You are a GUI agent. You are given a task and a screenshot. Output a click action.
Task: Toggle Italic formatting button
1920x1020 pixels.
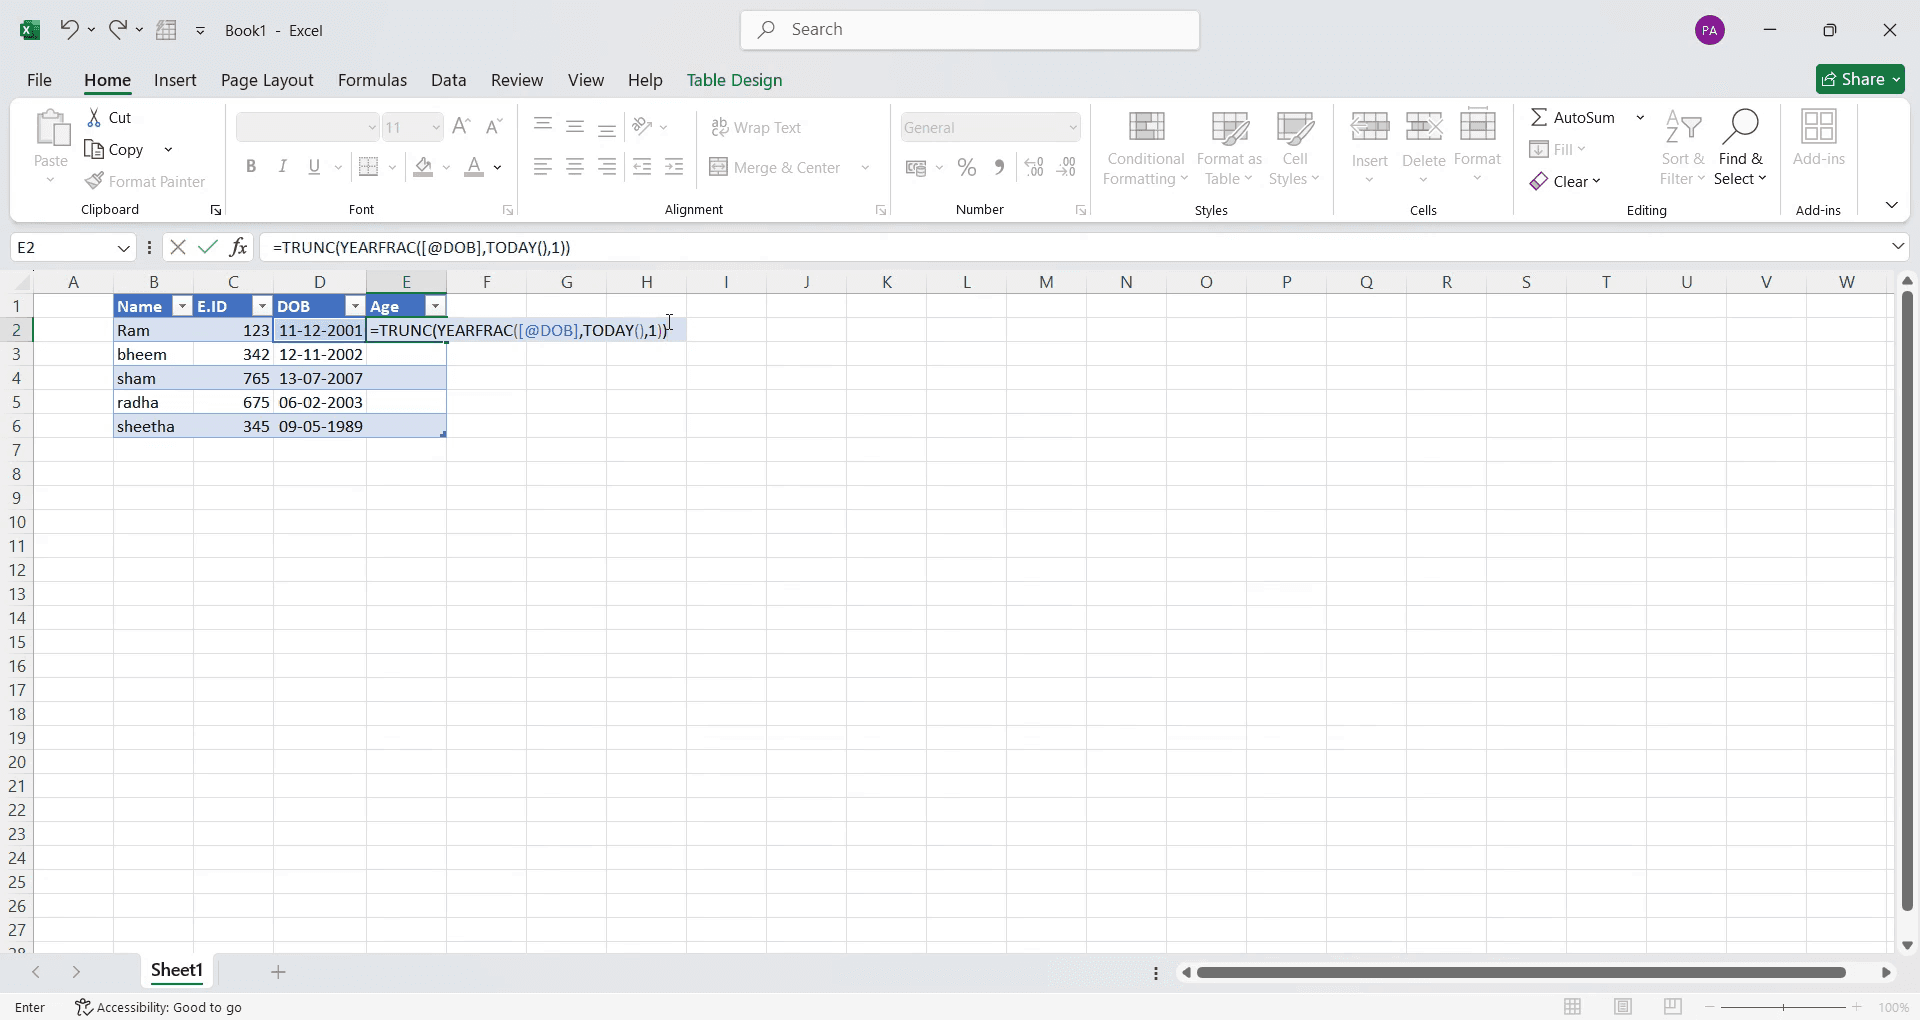pos(283,167)
